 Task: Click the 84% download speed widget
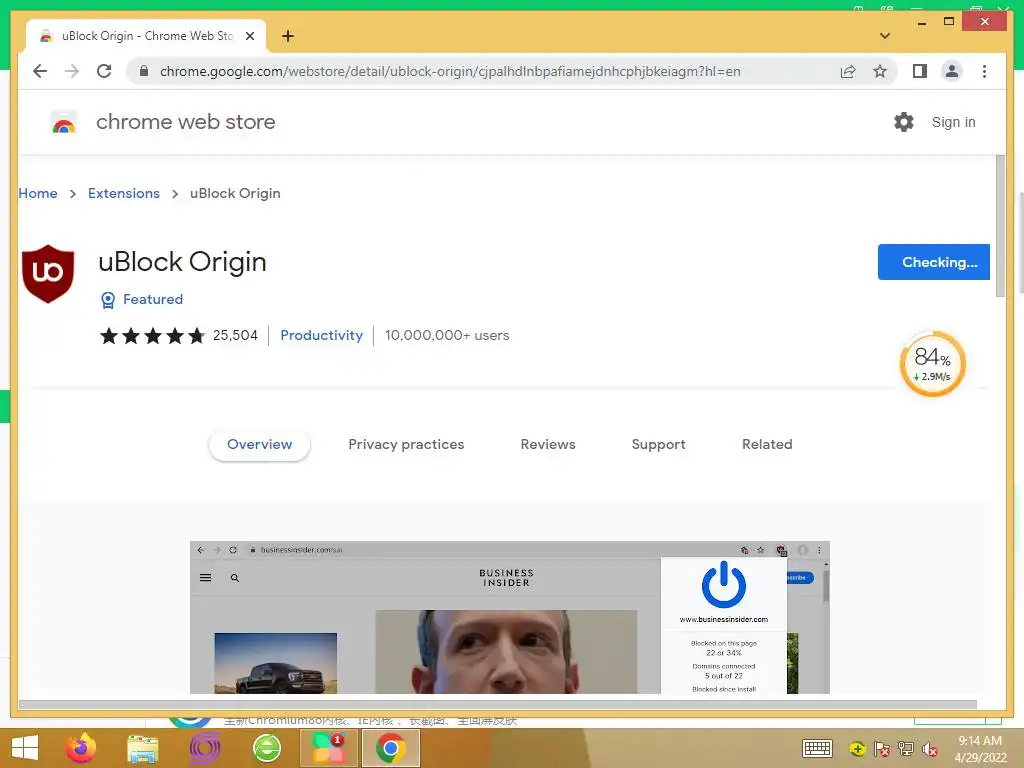(933, 364)
